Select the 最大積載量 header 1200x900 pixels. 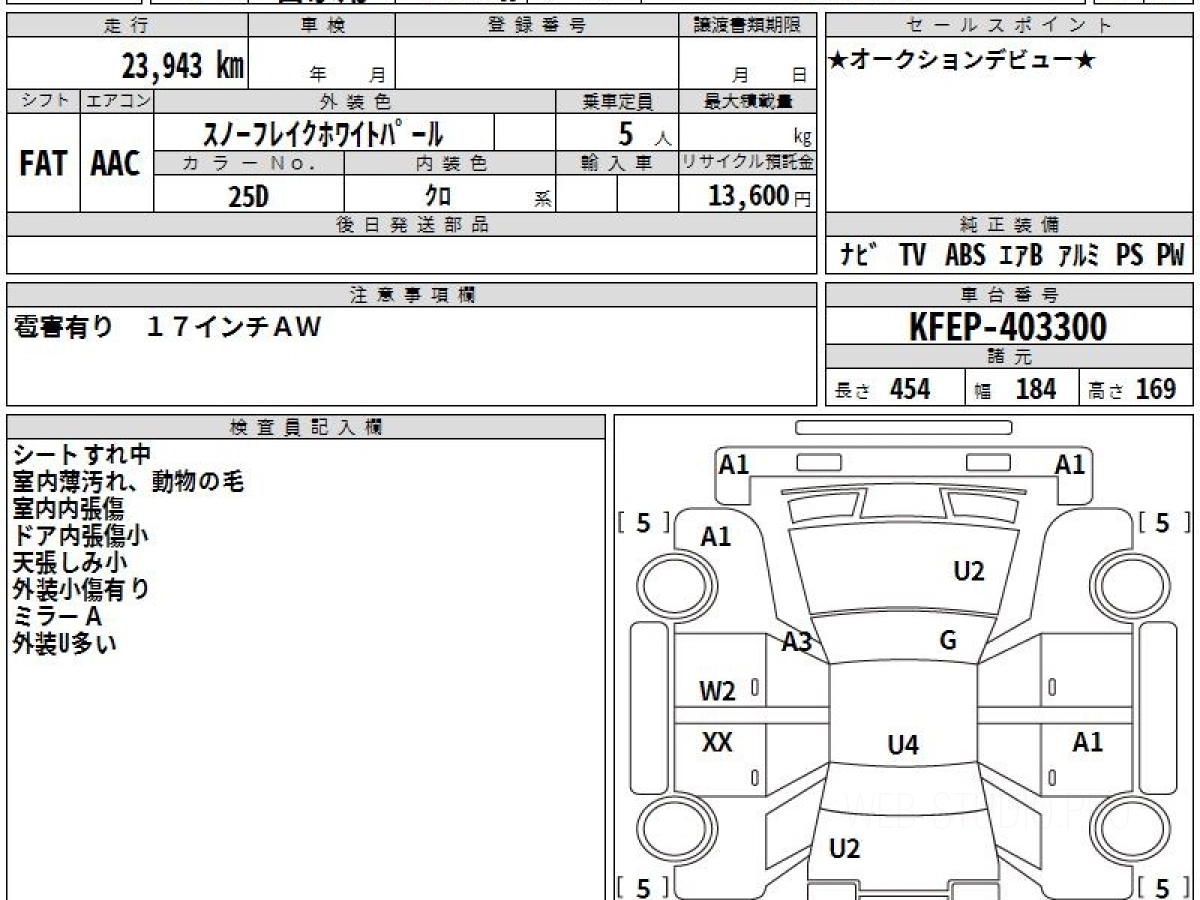click(747, 101)
